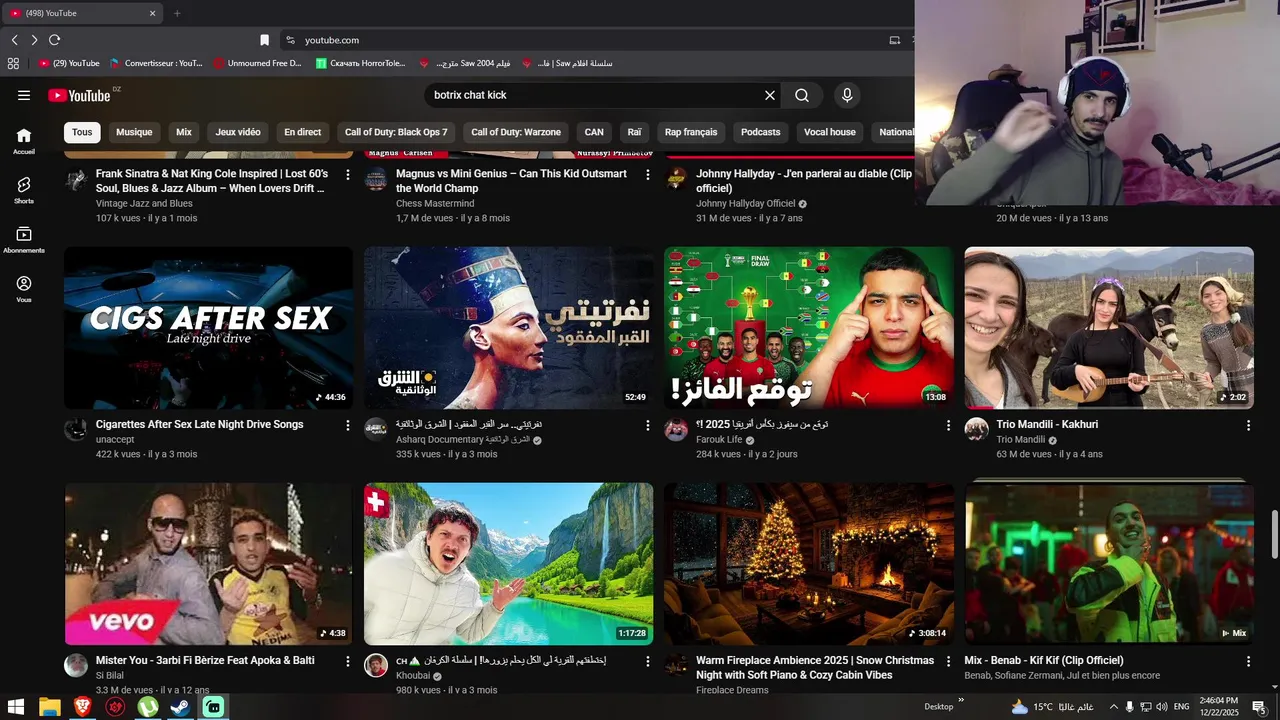Go forward in the browser
Viewport: 1280px width, 720px height.
coord(34,40)
